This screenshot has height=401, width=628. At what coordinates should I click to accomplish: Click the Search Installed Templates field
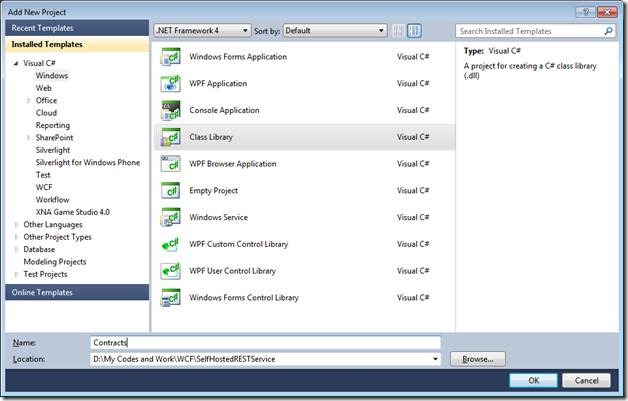(x=530, y=32)
